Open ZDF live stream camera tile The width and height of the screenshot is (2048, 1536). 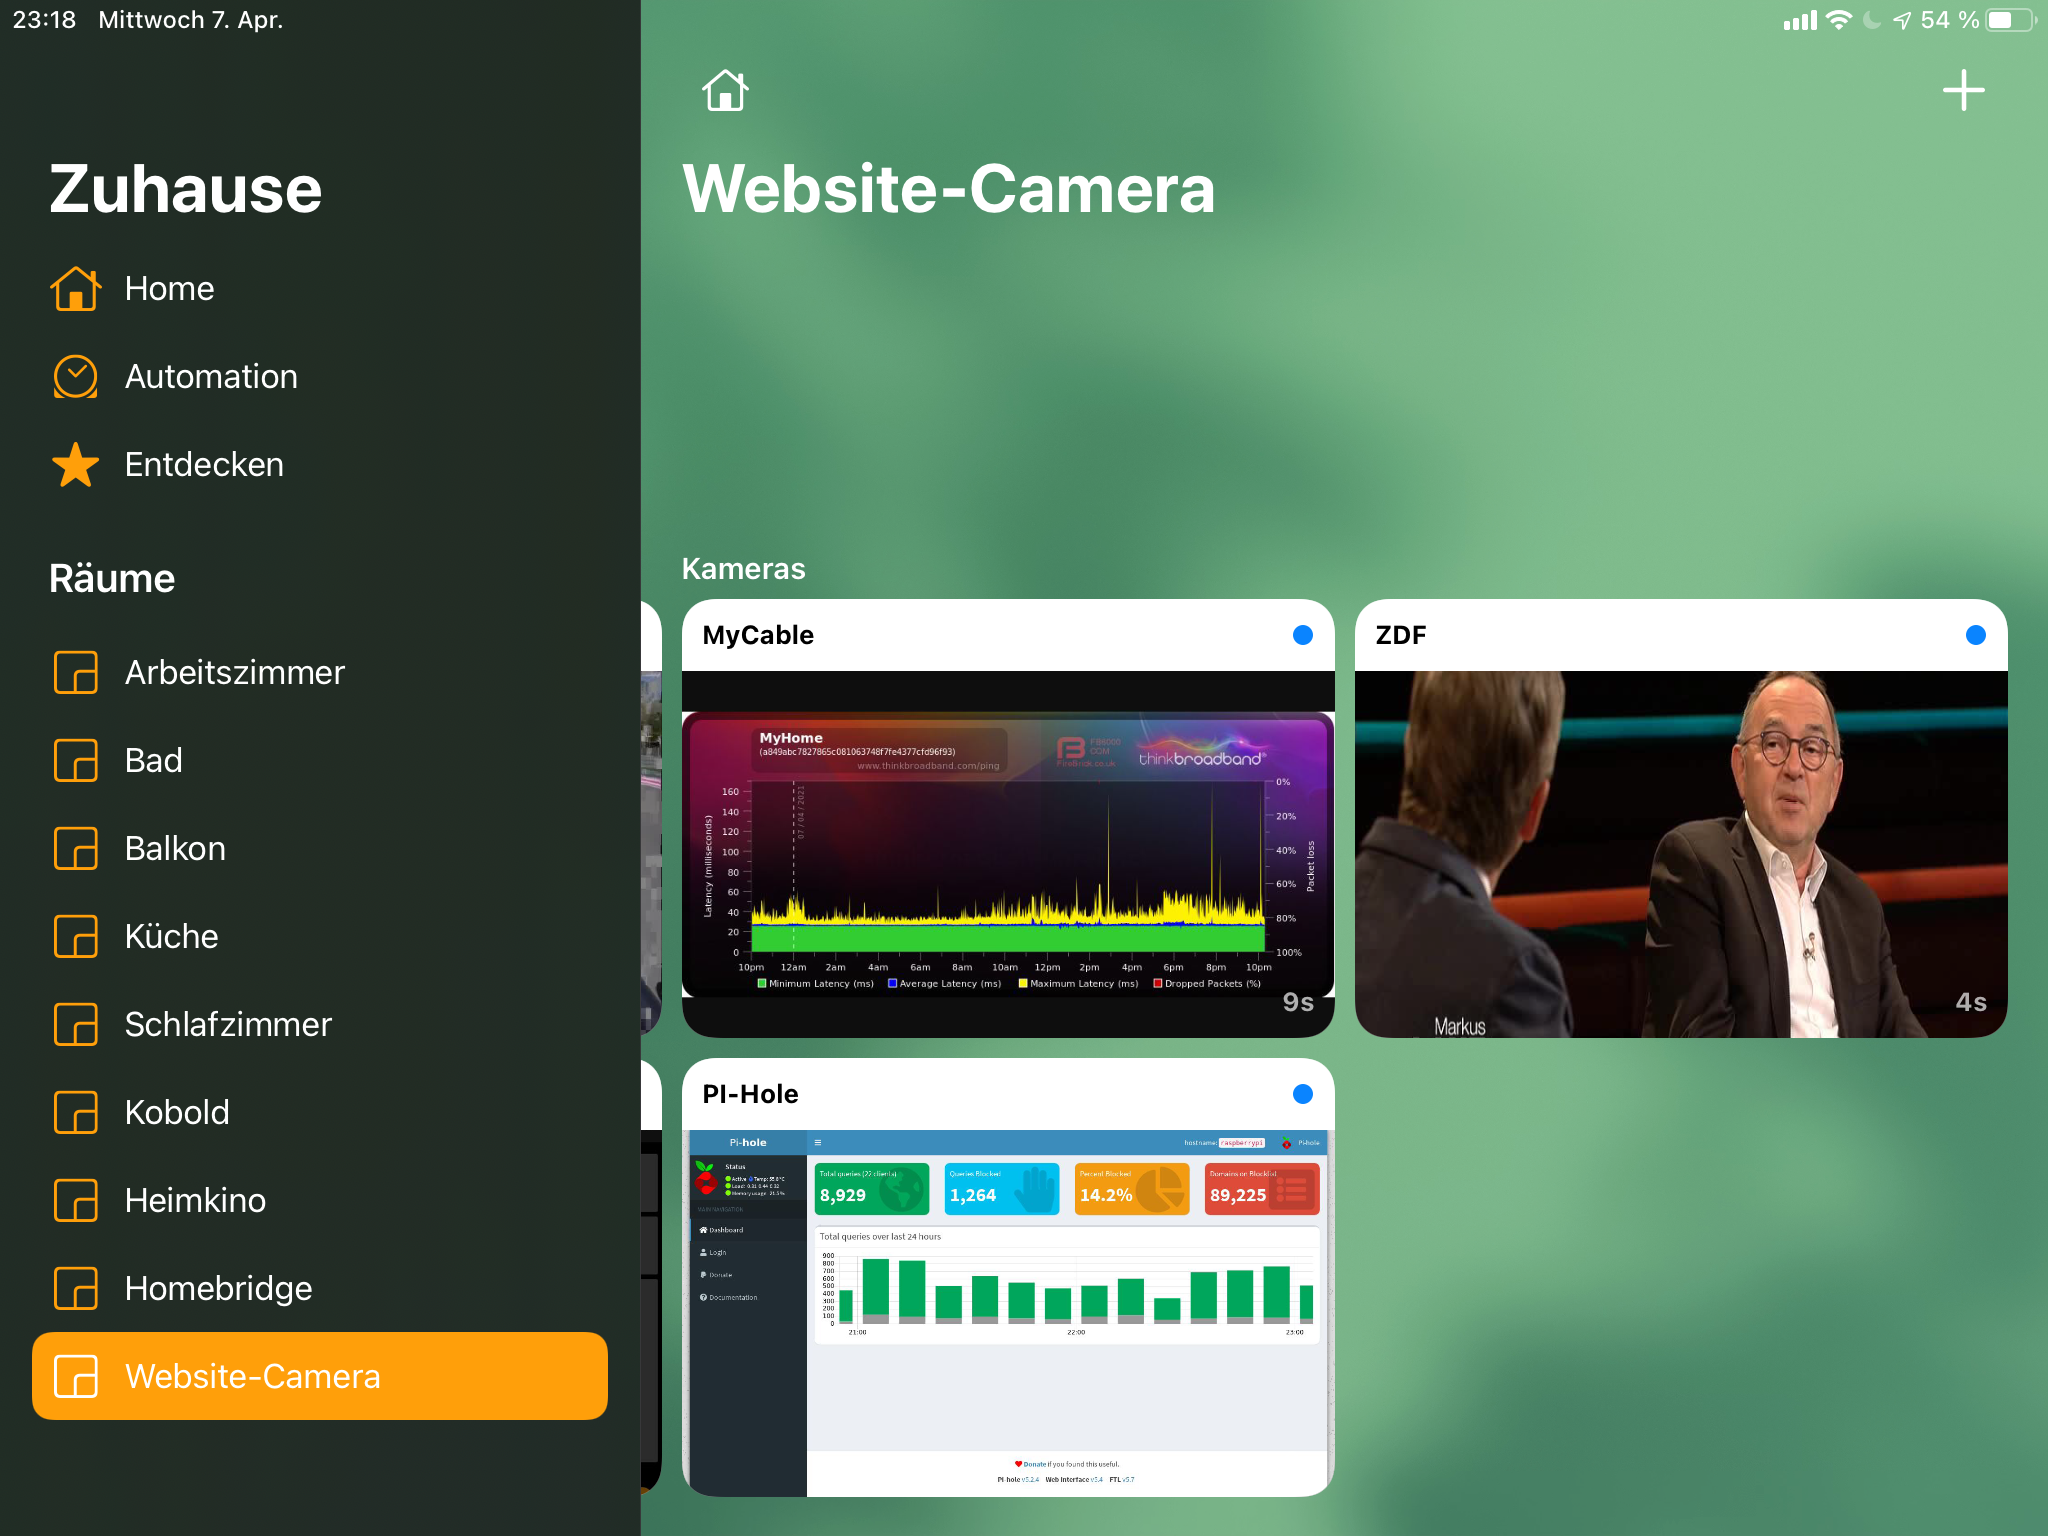[x=1680, y=855]
